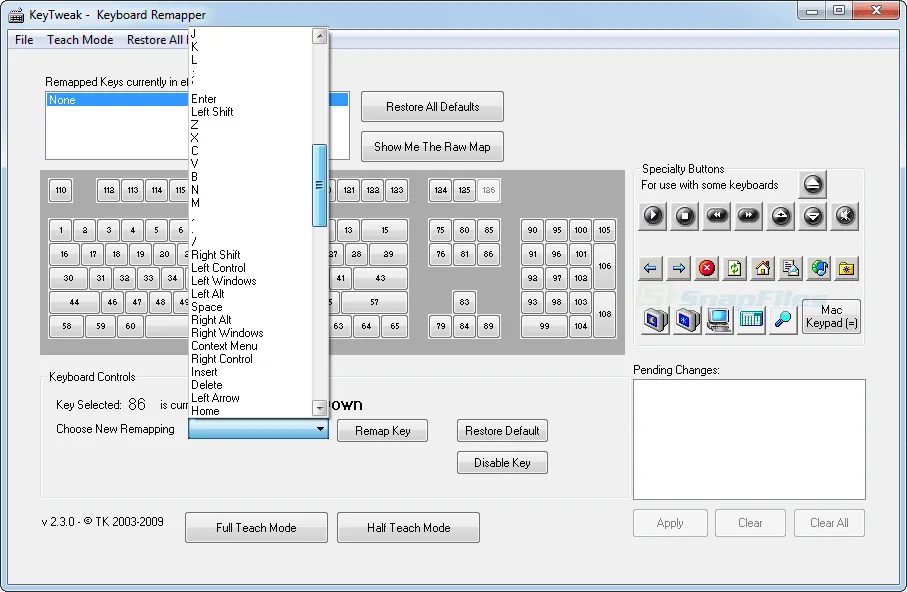Click the globe with music note icon

pos(819,269)
